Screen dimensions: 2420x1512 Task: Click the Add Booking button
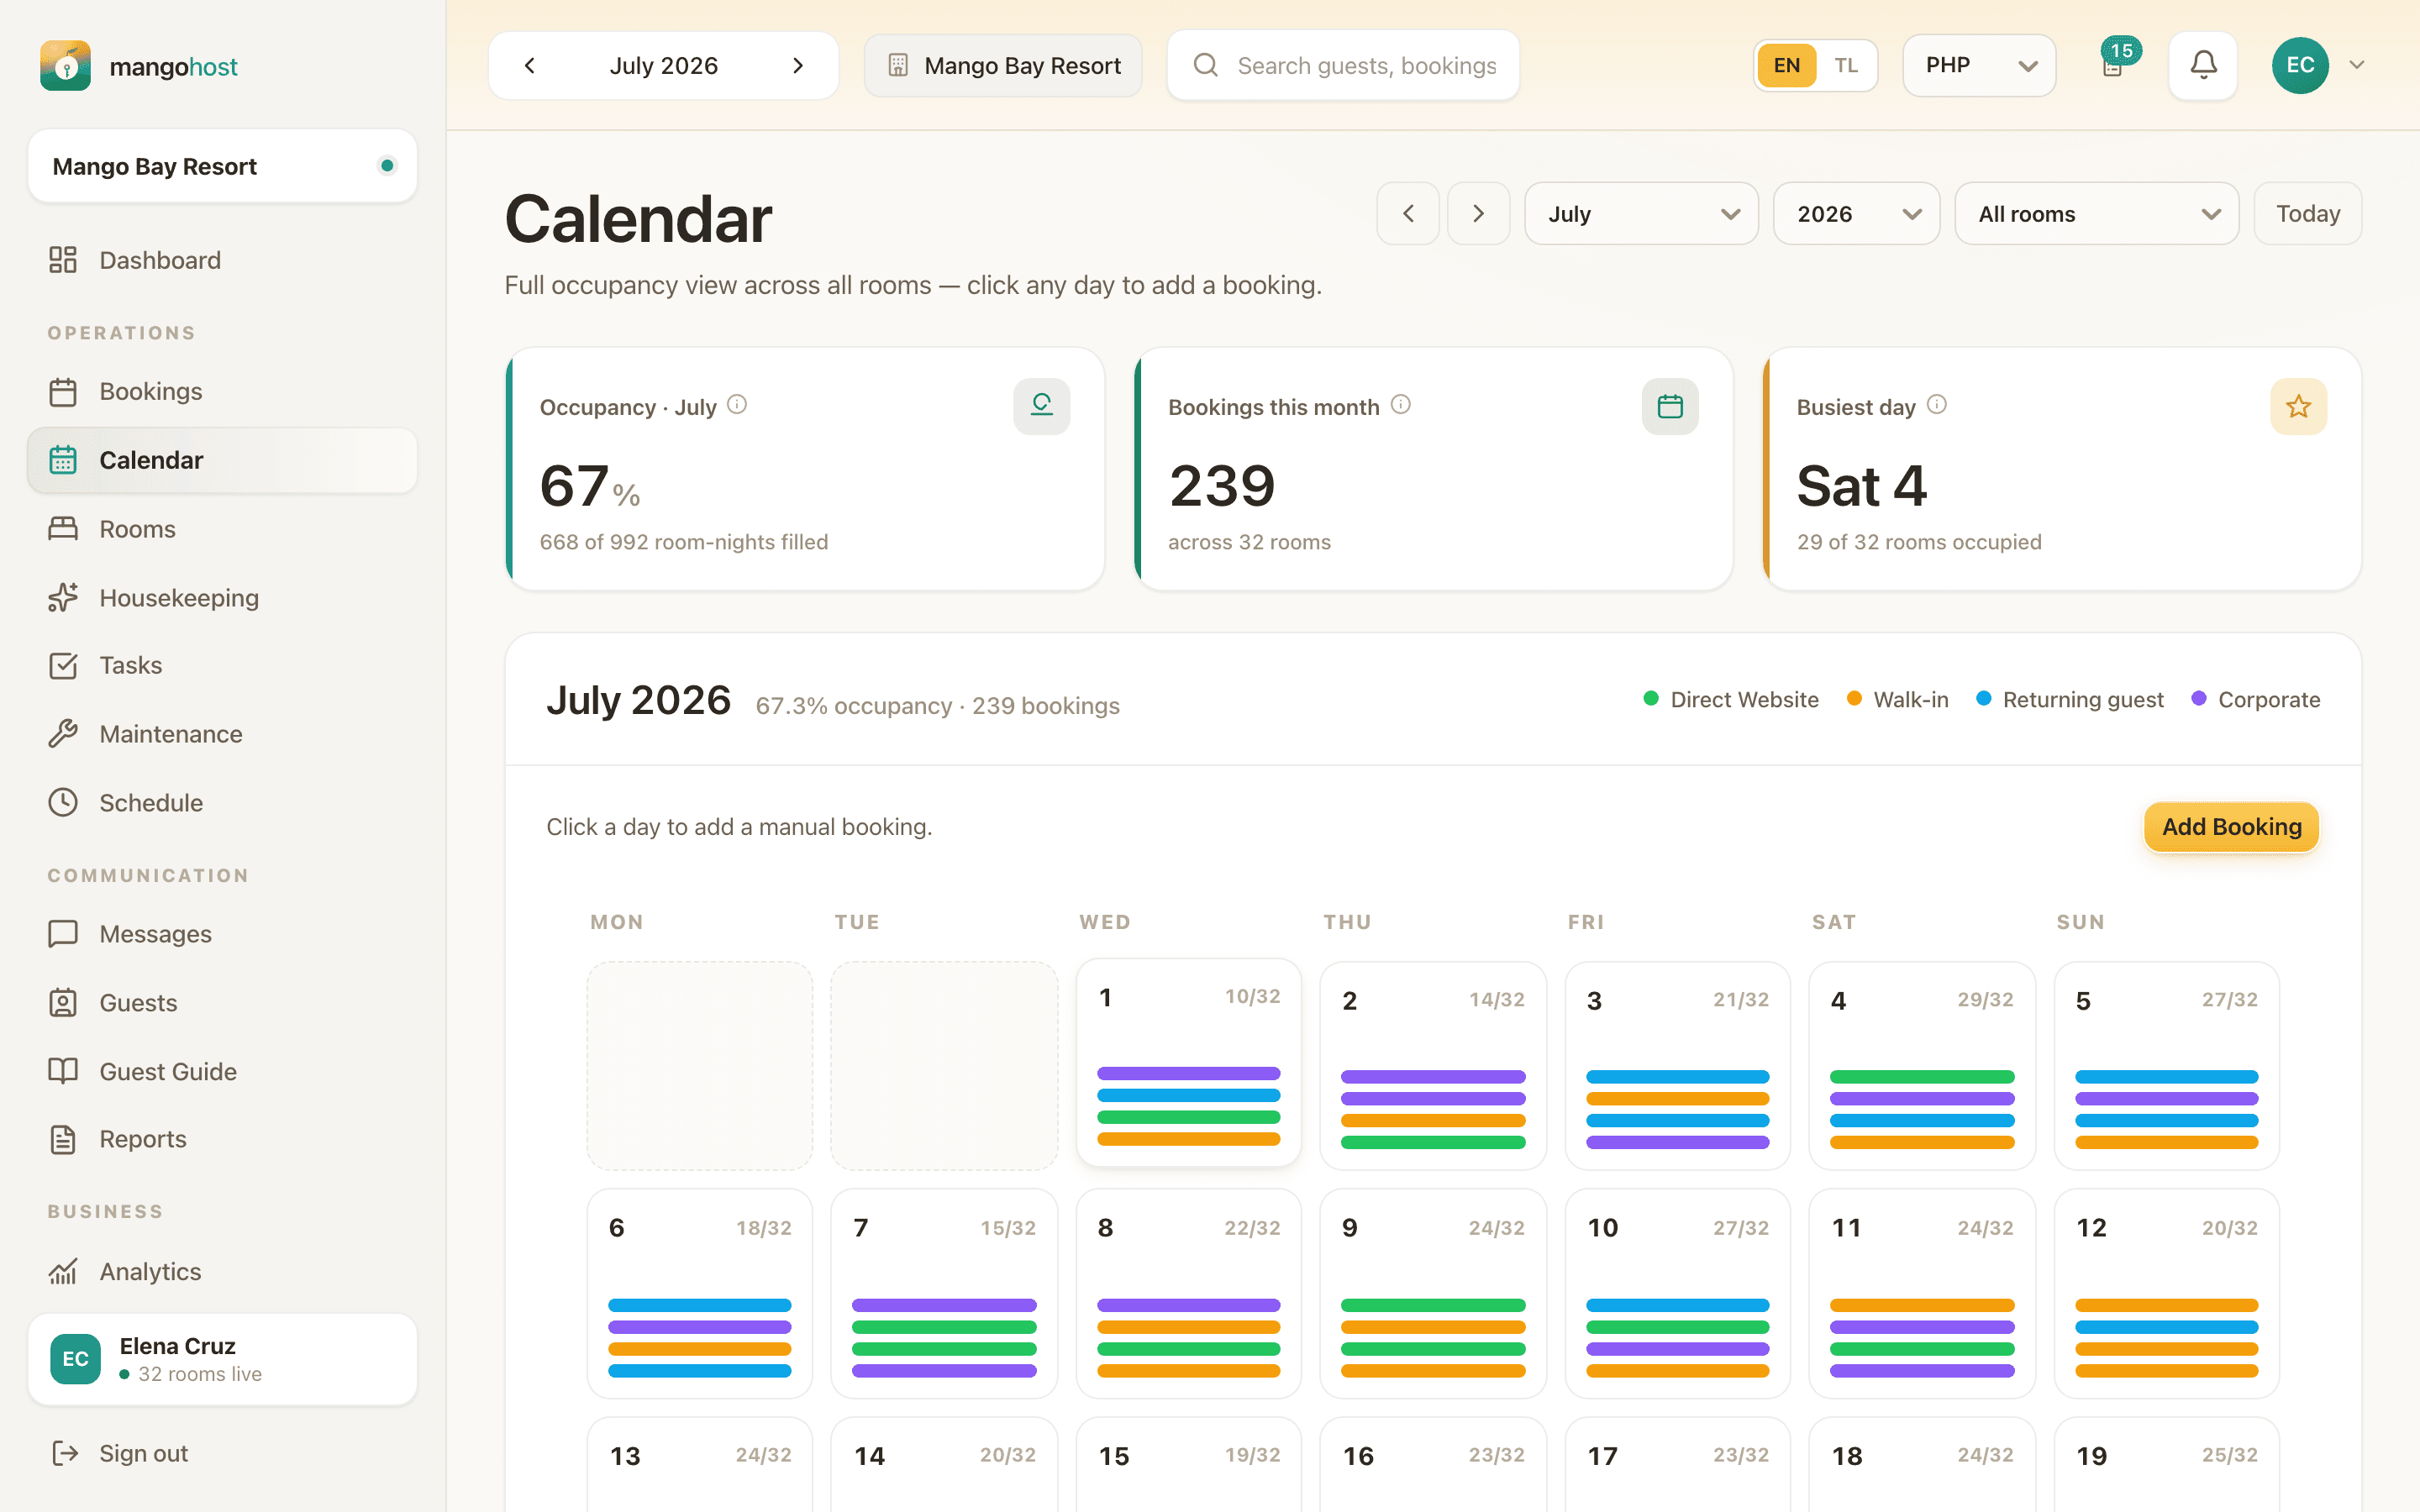[x=2231, y=827]
